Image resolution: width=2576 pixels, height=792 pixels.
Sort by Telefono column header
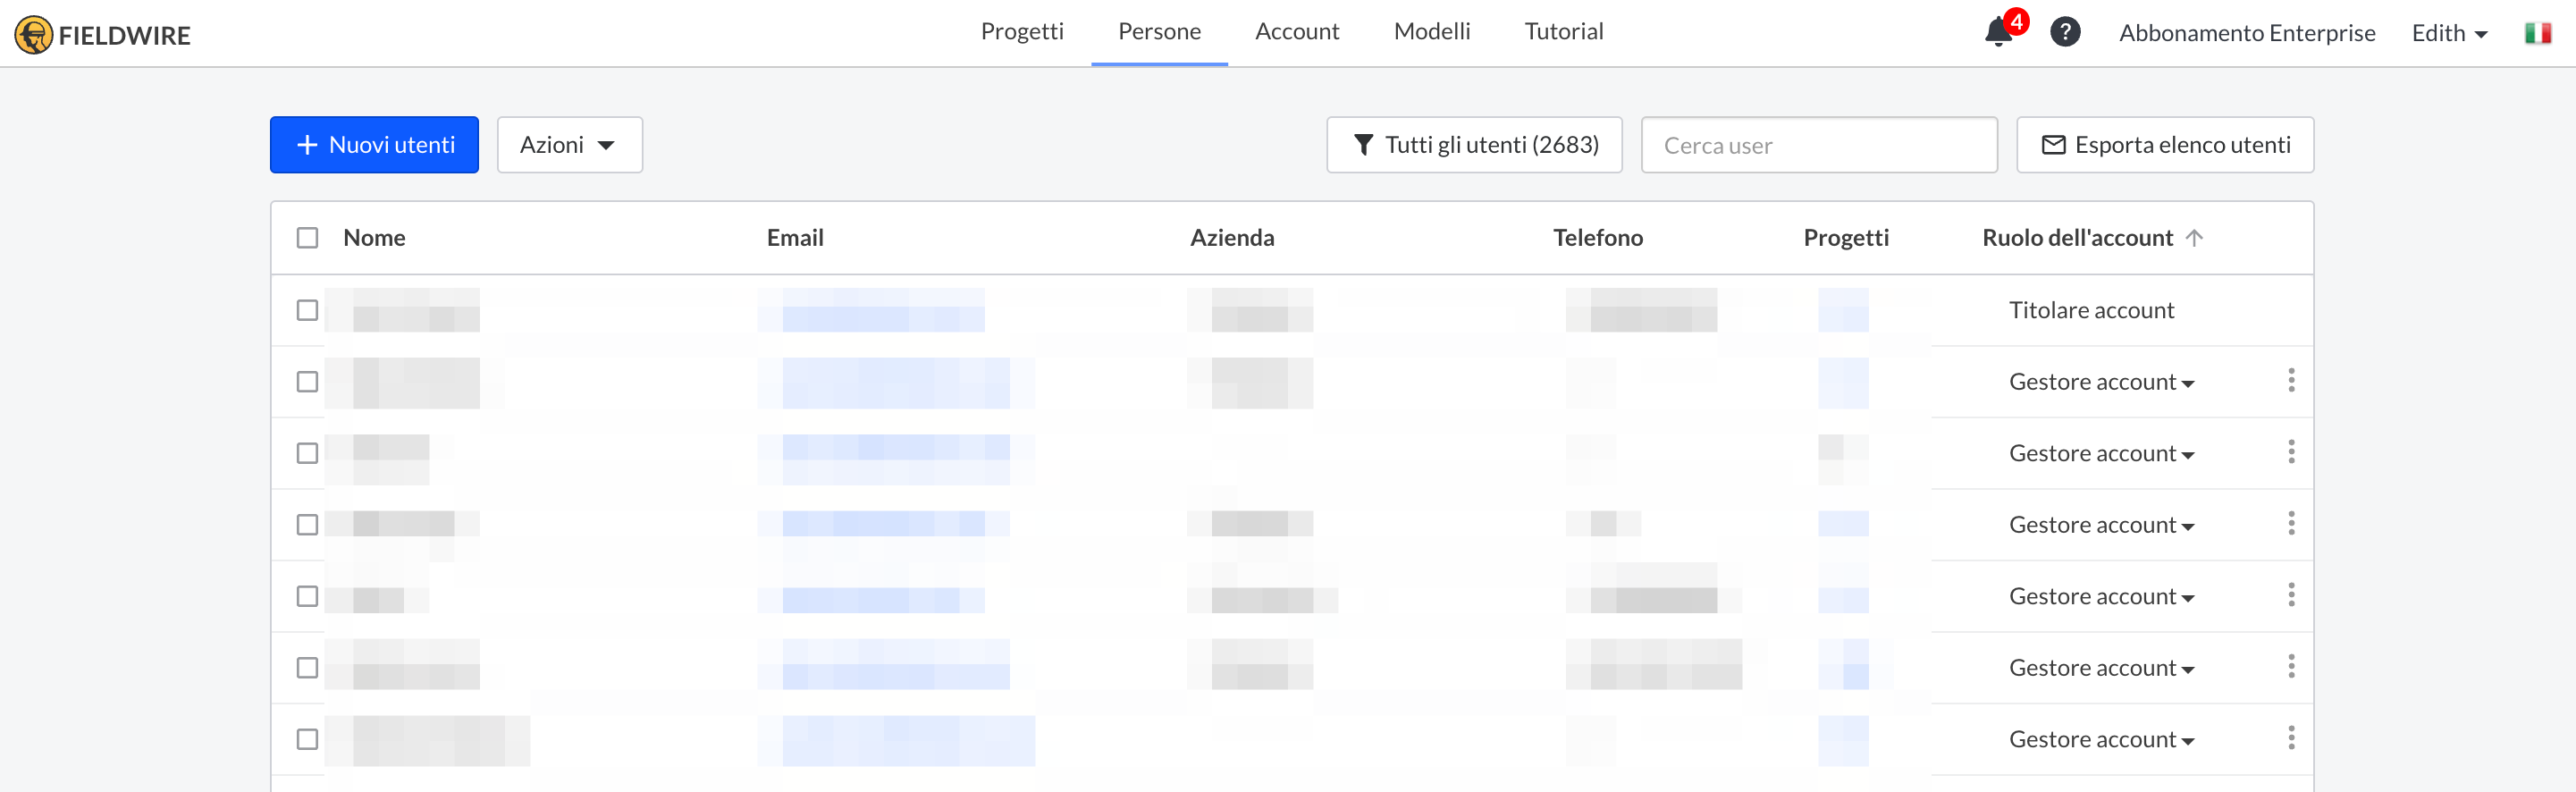1598,238
